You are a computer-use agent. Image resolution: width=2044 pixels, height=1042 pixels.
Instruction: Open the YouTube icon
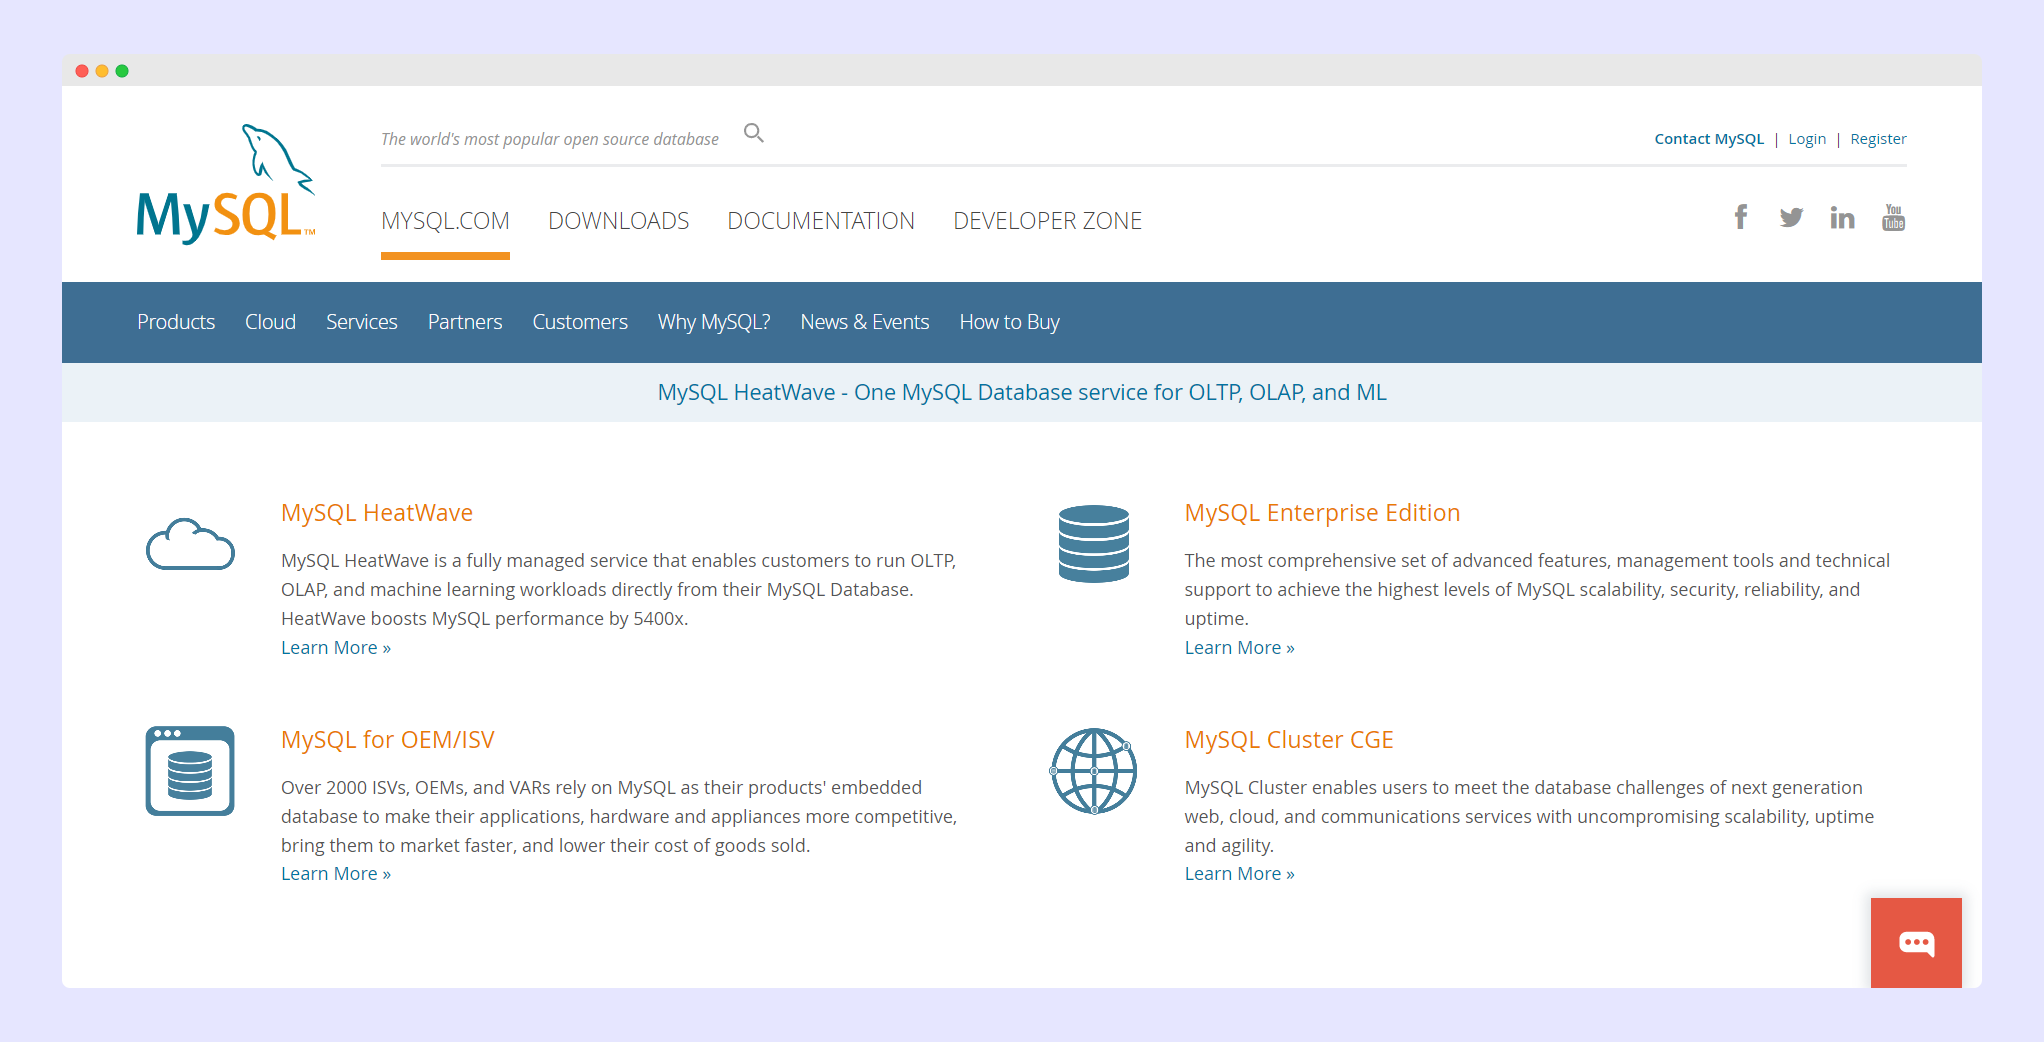(1893, 217)
